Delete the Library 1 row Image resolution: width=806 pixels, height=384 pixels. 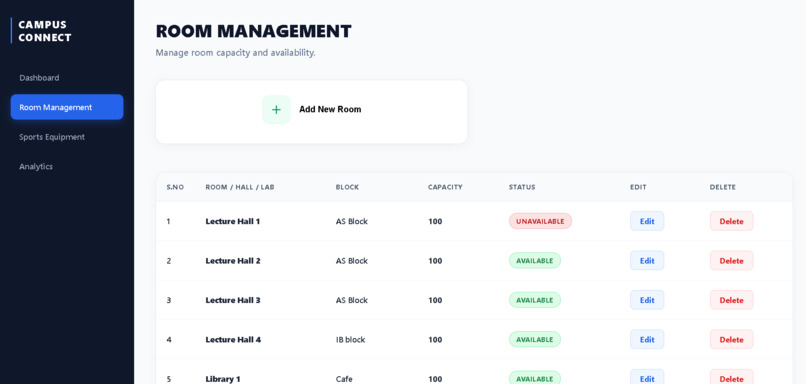coord(731,377)
